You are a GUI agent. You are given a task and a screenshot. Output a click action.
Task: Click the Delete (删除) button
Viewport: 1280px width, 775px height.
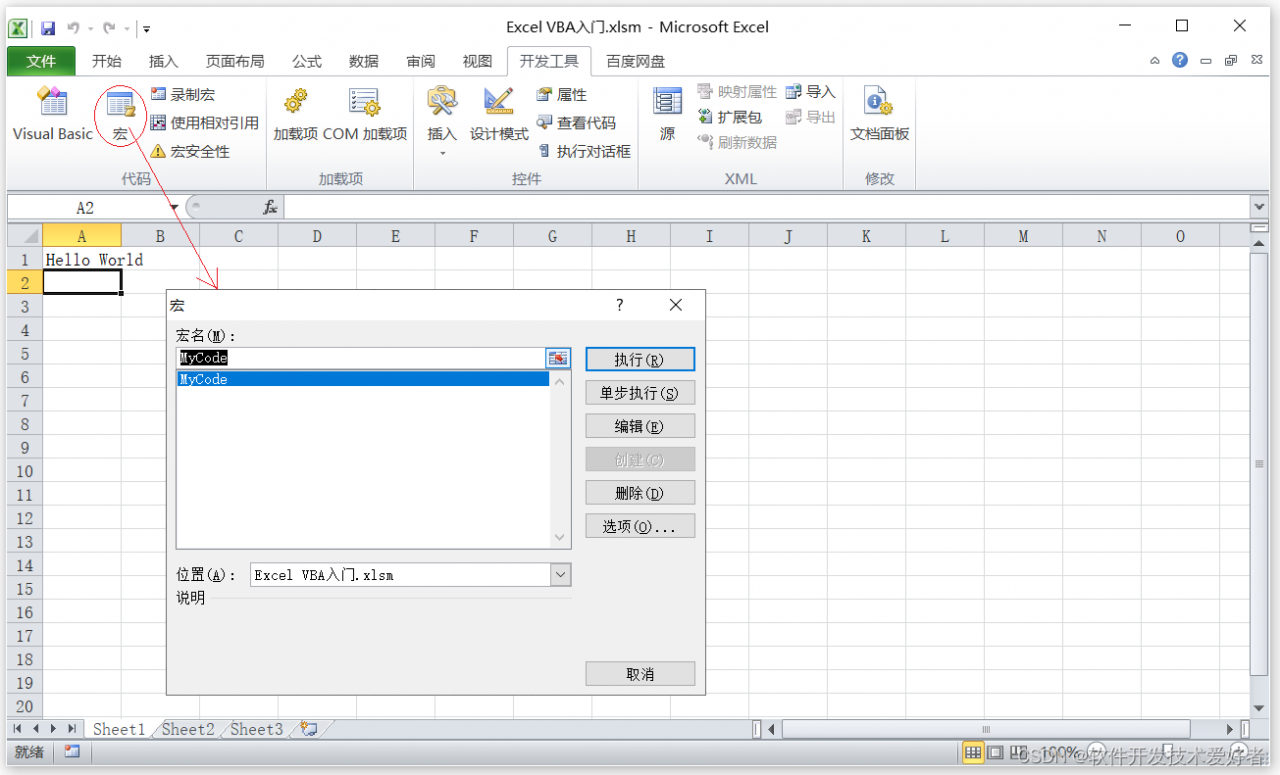[x=640, y=493]
